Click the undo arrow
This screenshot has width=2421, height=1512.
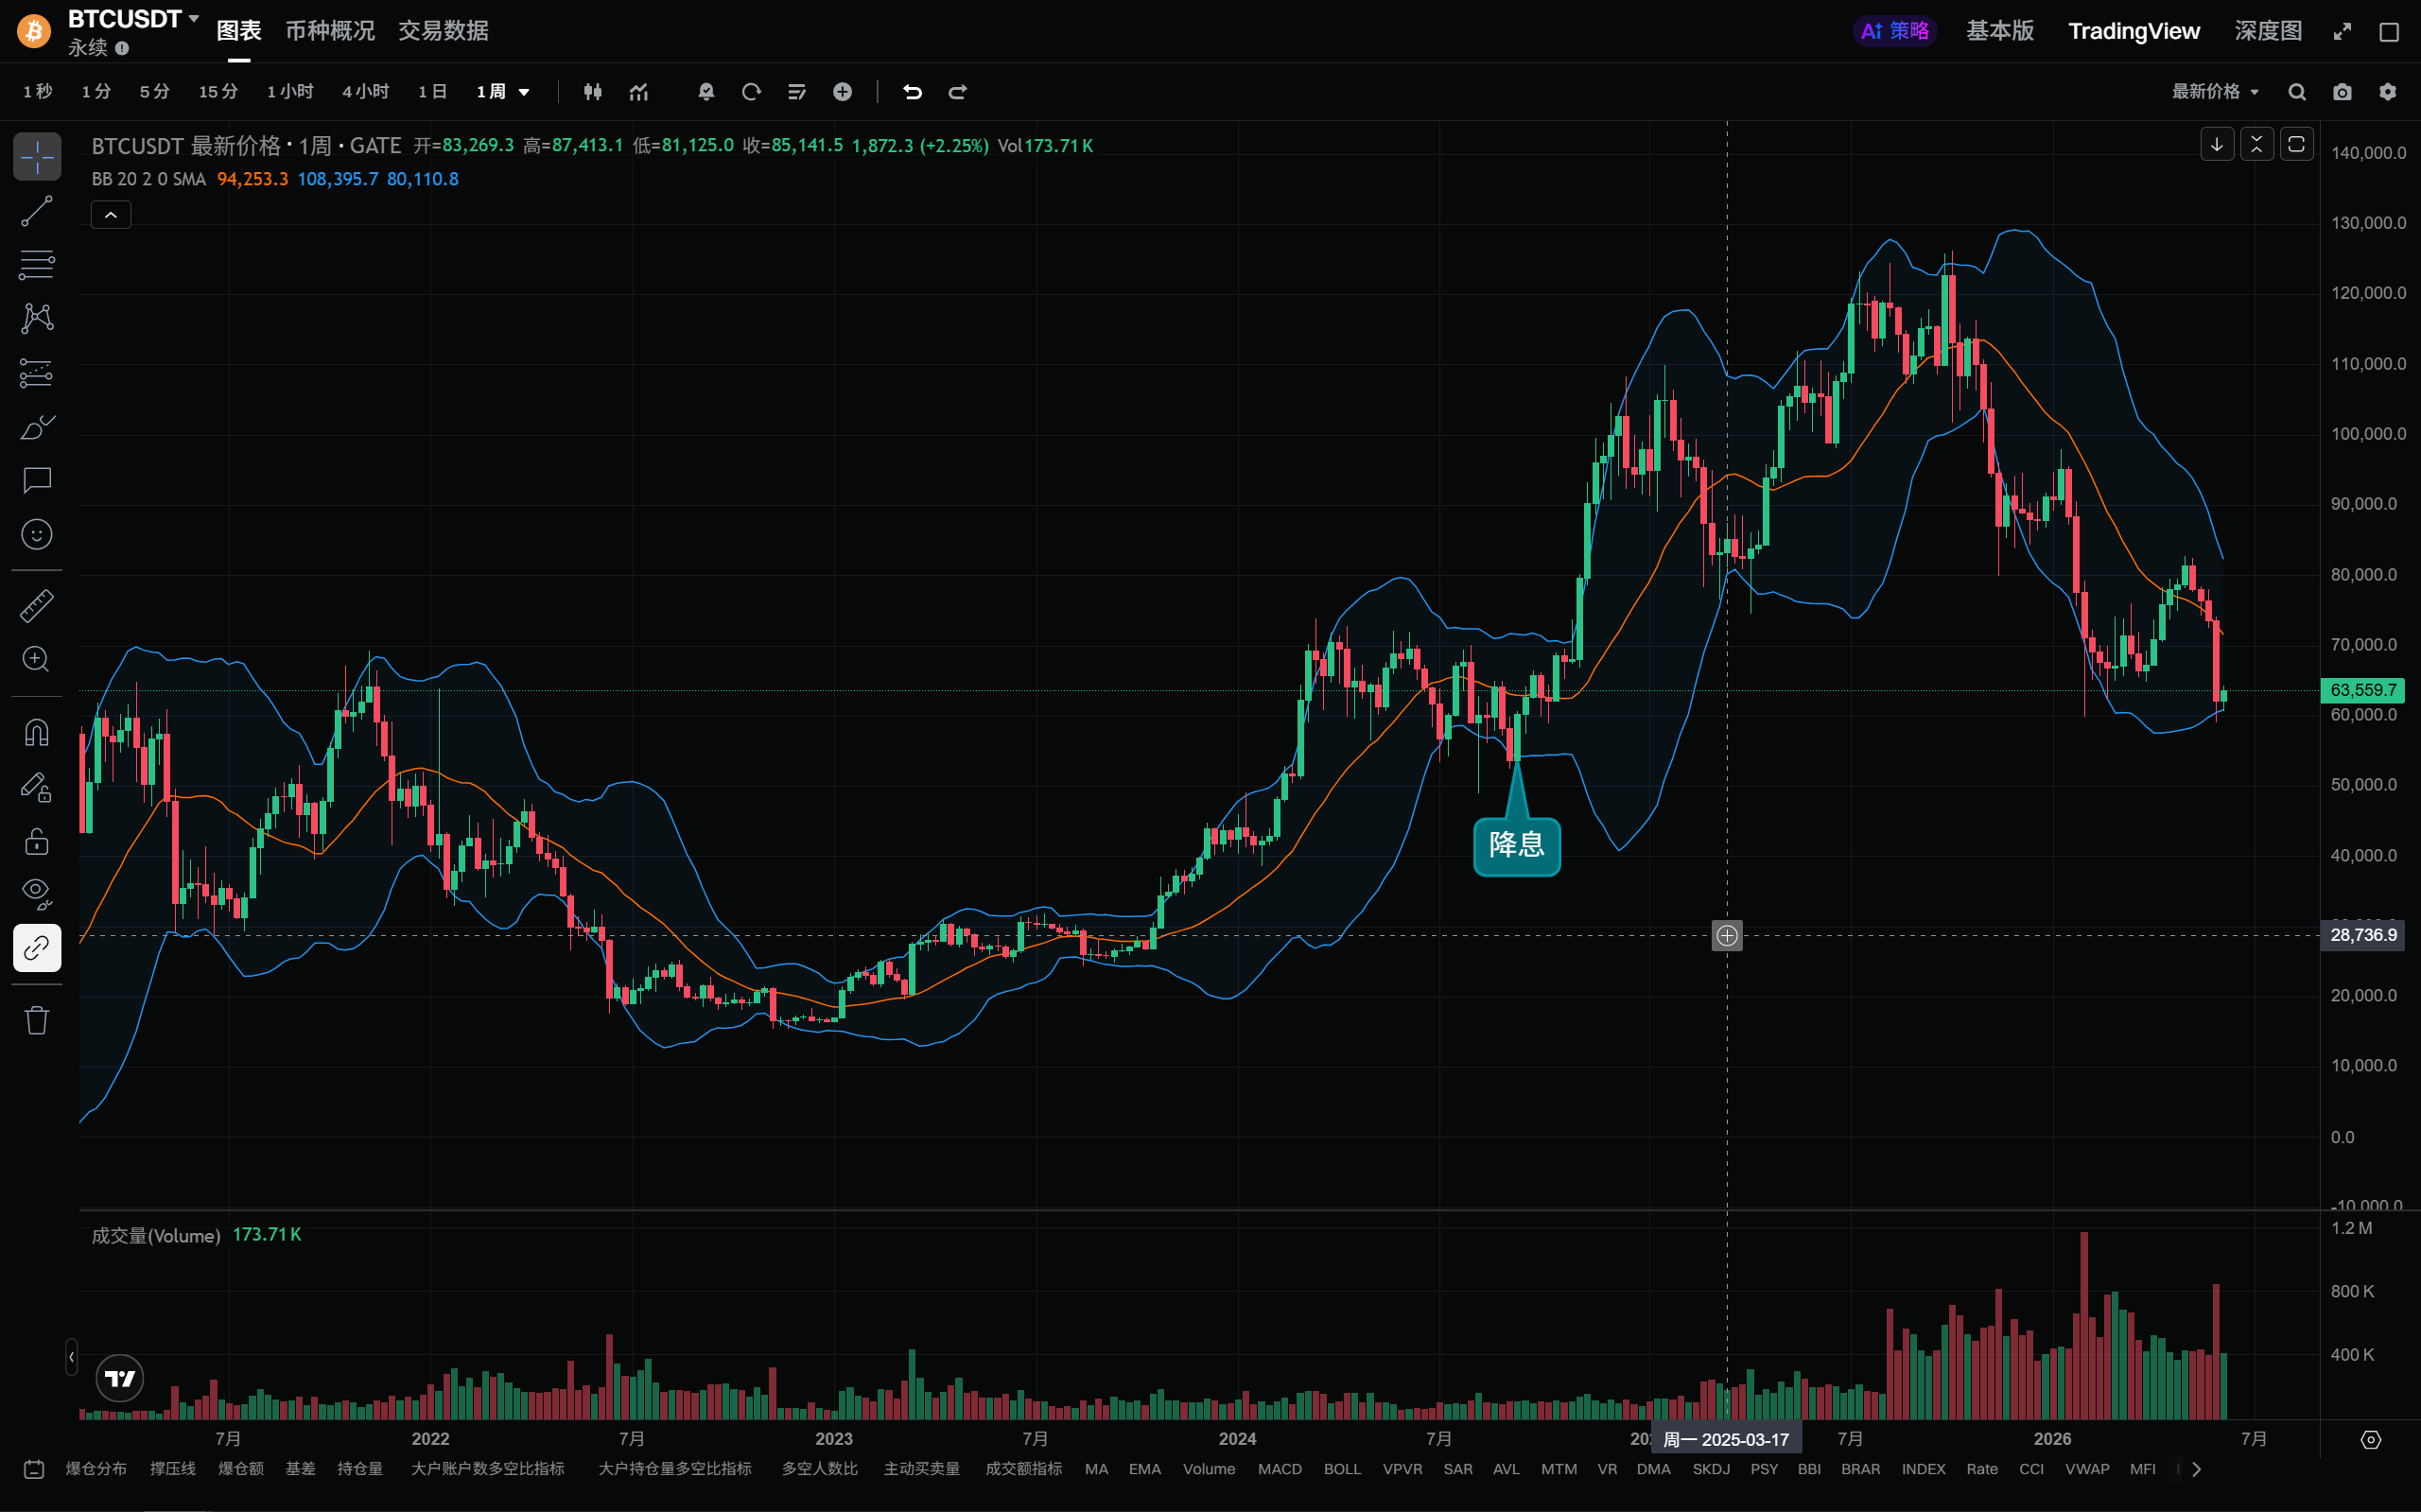[912, 92]
